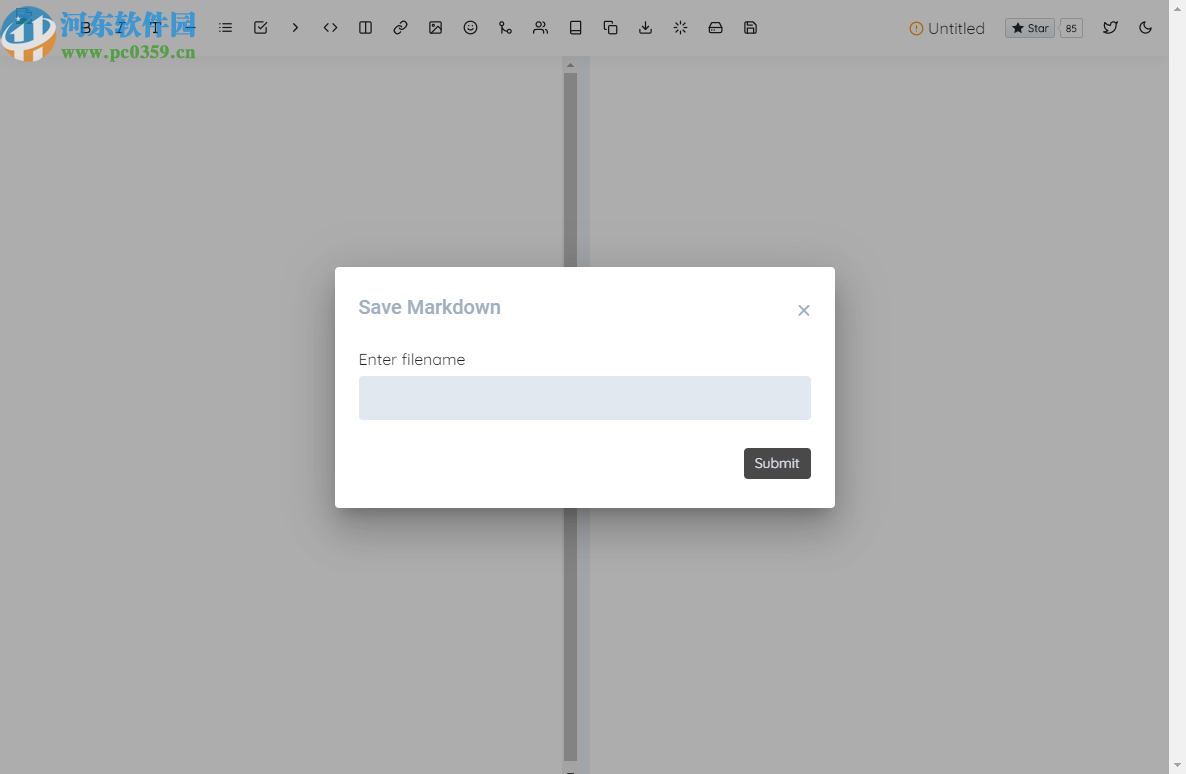
Task: Star the repository on GitHub
Action: tap(1029, 28)
